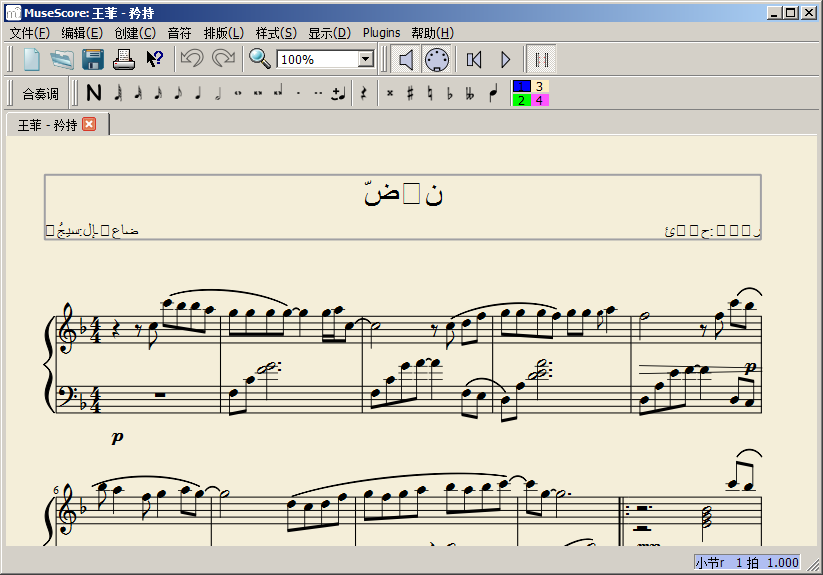Select the 16th note duration
The height and width of the screenshot is (575, 823).
click(x=158, y=93)
